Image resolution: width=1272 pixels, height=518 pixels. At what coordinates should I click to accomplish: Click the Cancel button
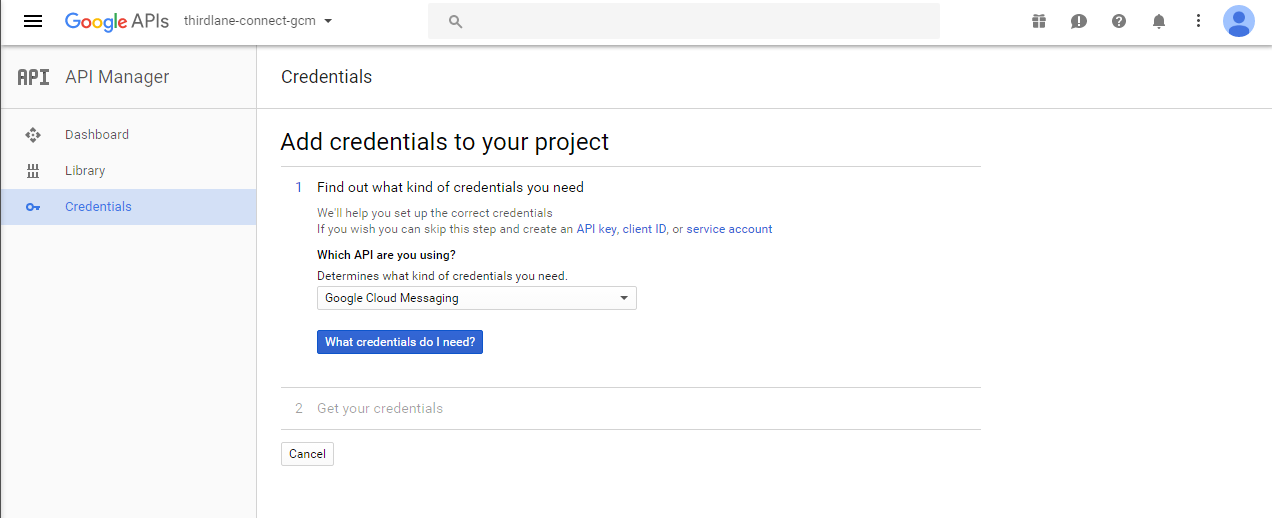pyautogui.click(x=307, y=454)
